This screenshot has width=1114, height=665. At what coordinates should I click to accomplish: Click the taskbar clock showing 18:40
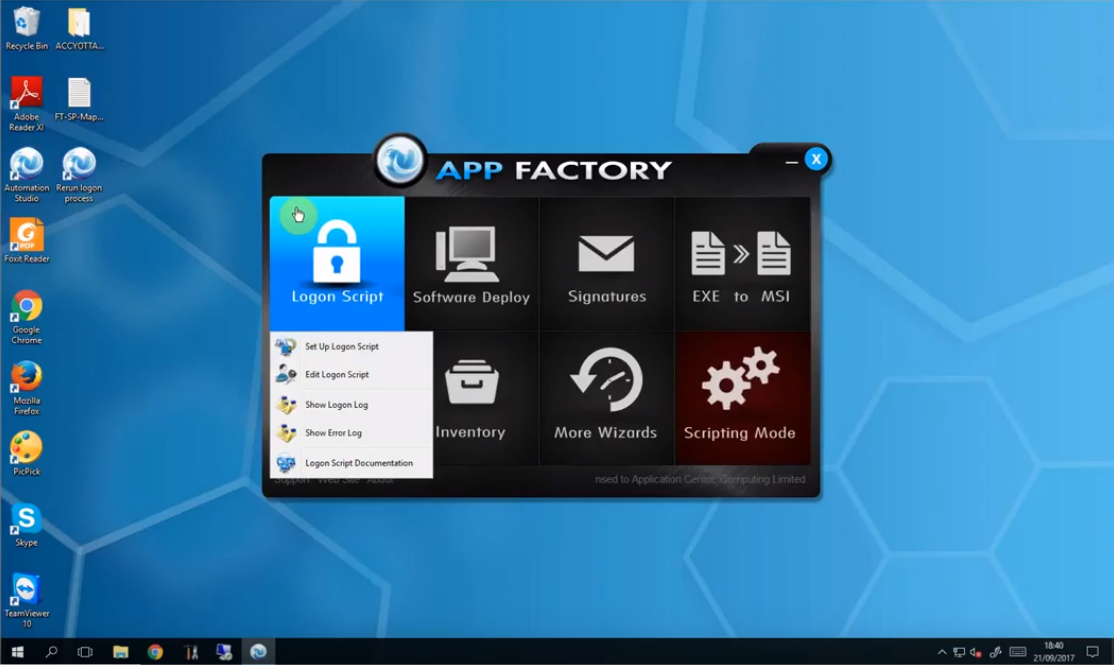[1054, 652]
